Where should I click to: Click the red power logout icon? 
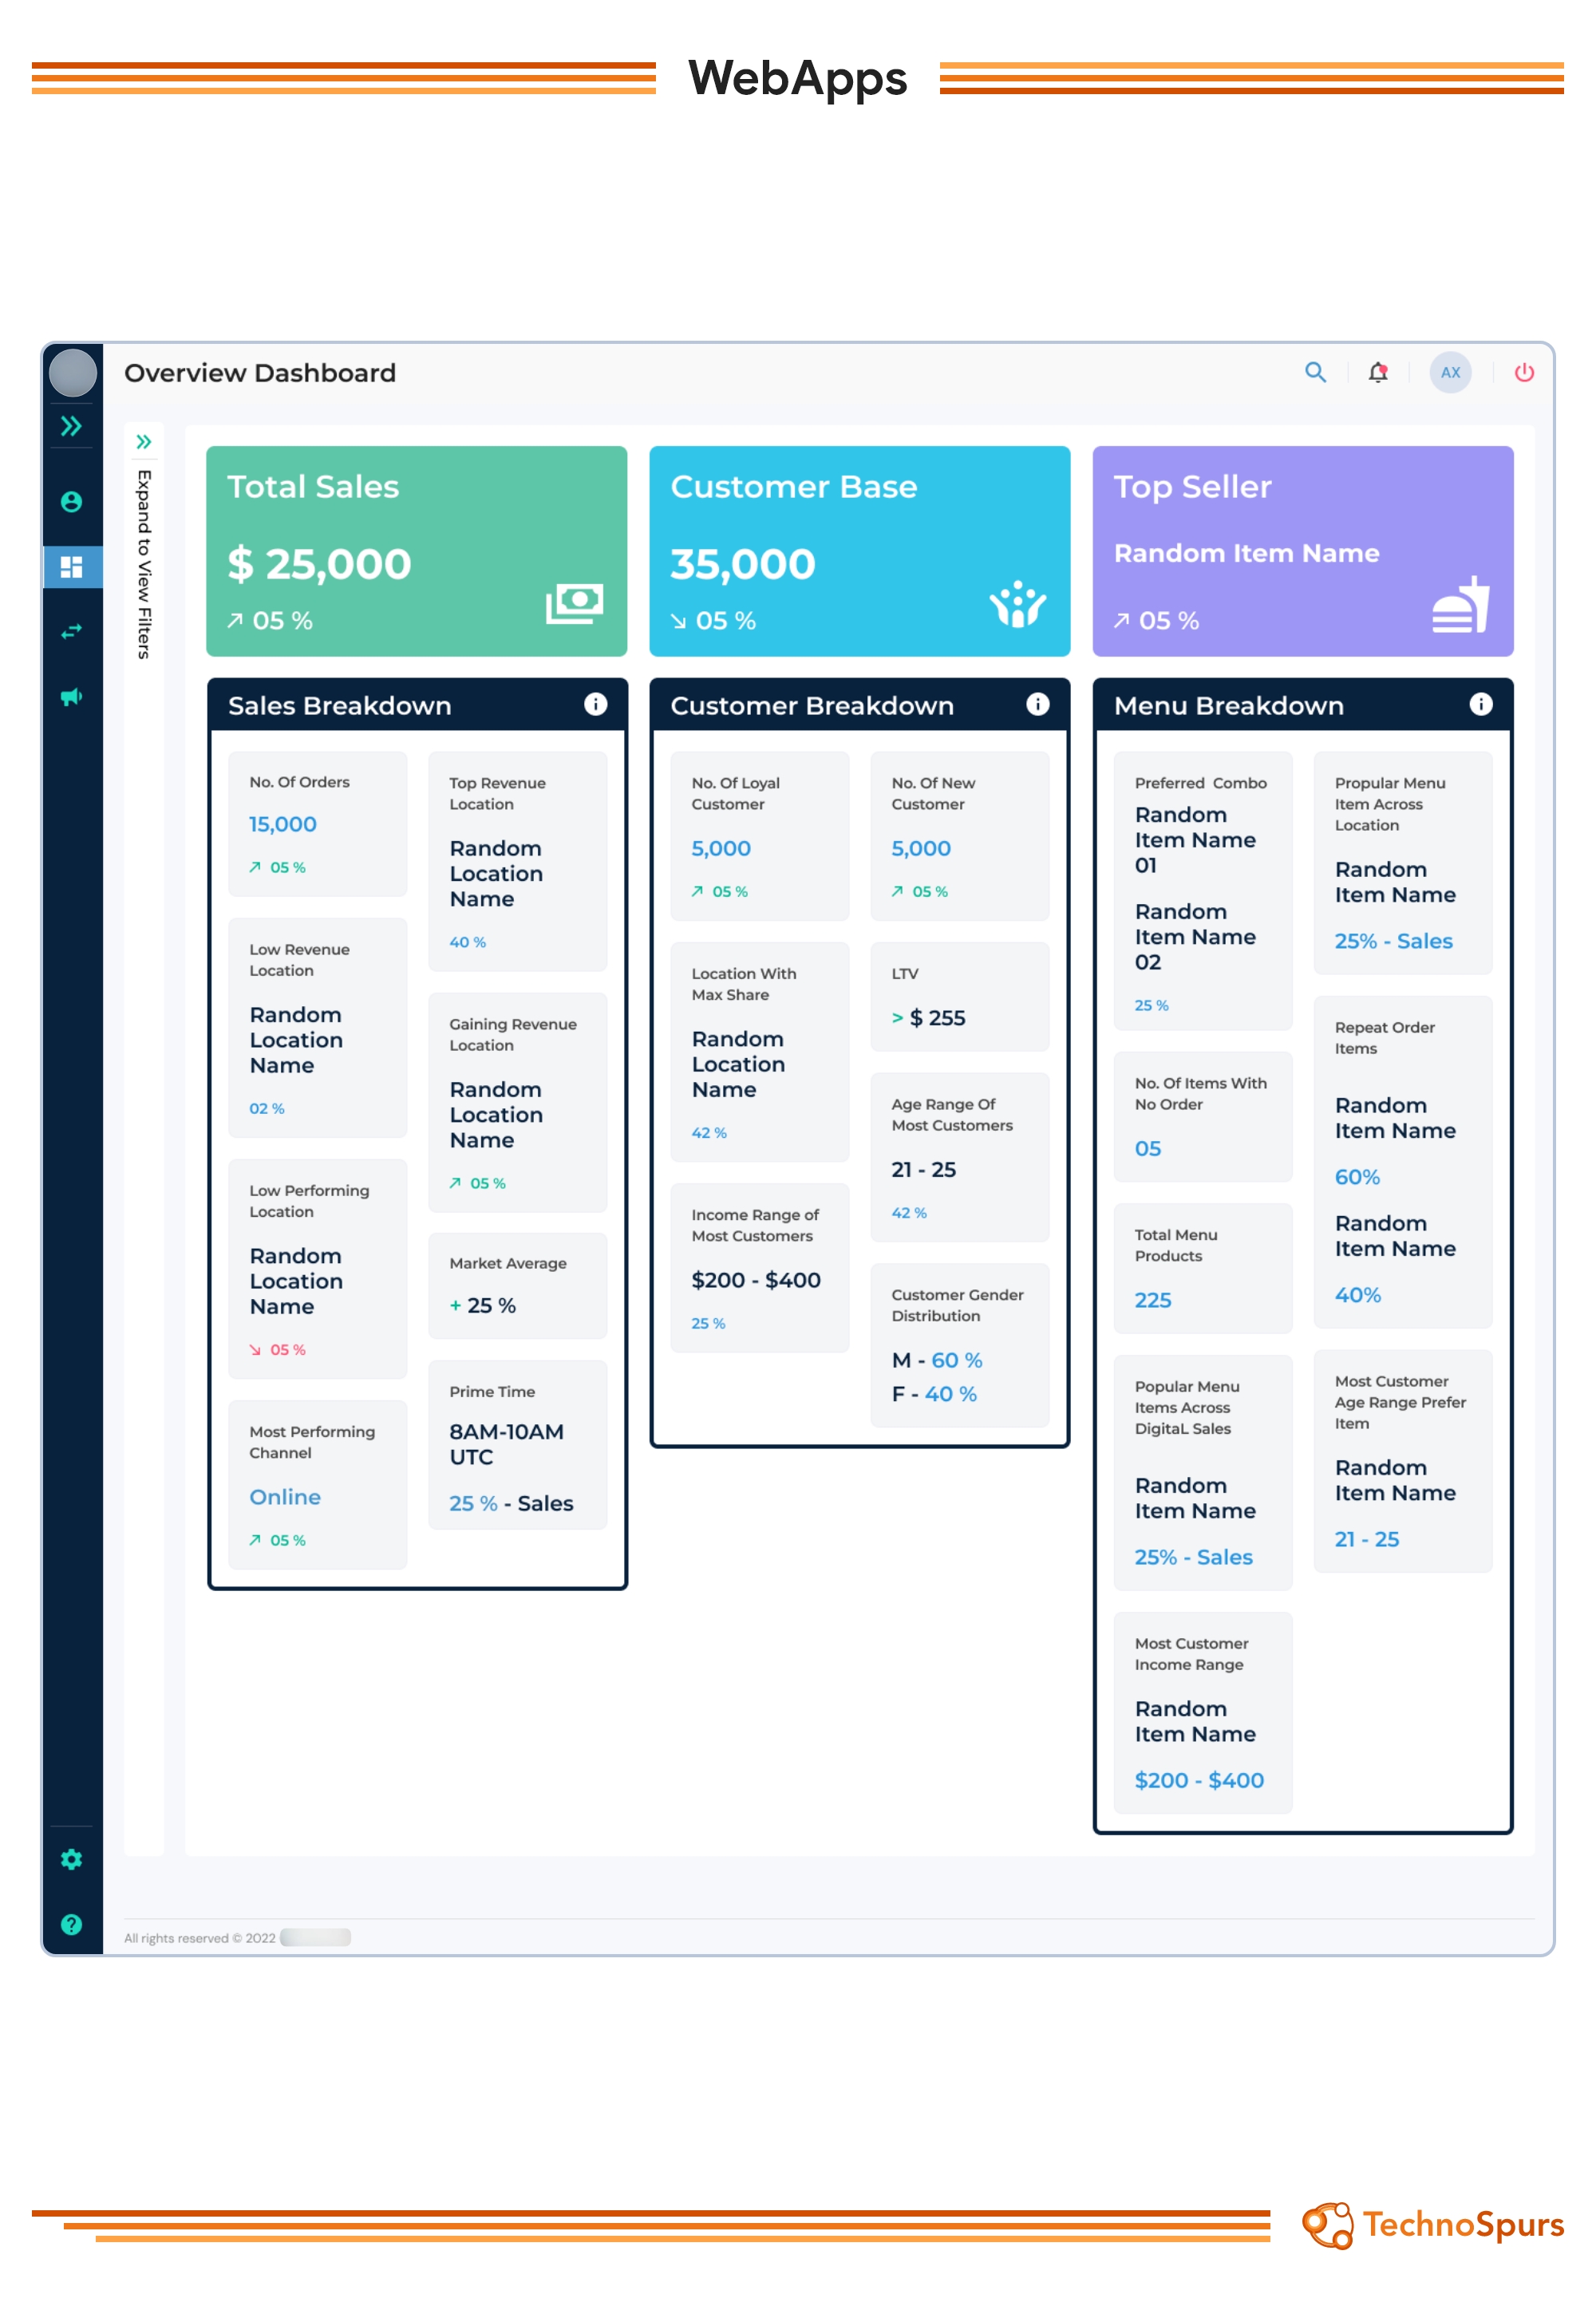1523,373
